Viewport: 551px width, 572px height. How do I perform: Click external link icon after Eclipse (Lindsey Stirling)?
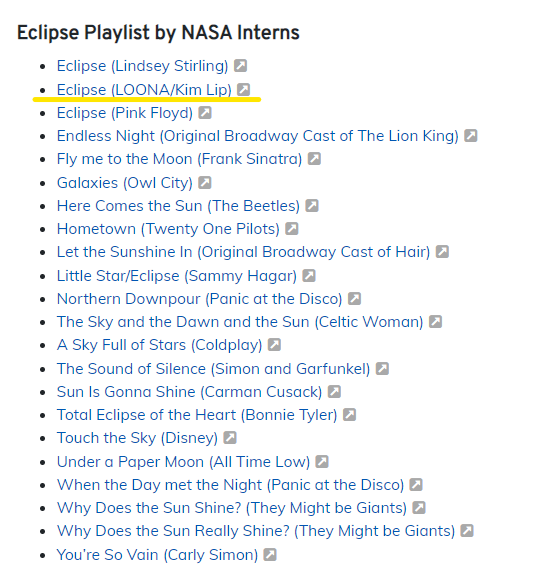point(240,66)
